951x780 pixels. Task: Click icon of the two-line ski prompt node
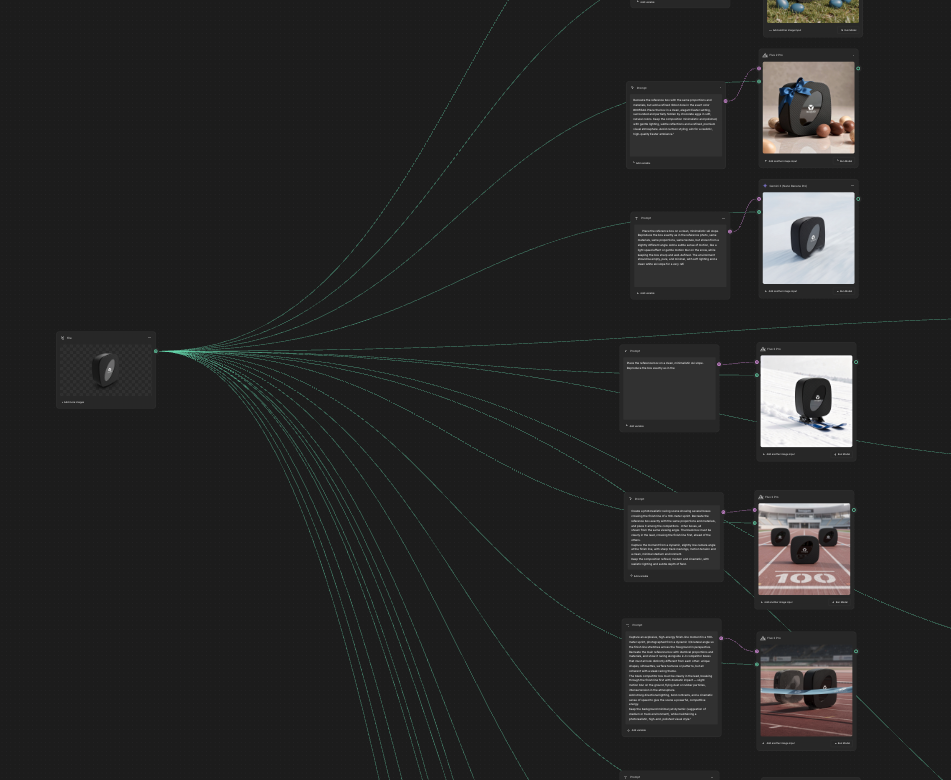click(x=626, y=351)
